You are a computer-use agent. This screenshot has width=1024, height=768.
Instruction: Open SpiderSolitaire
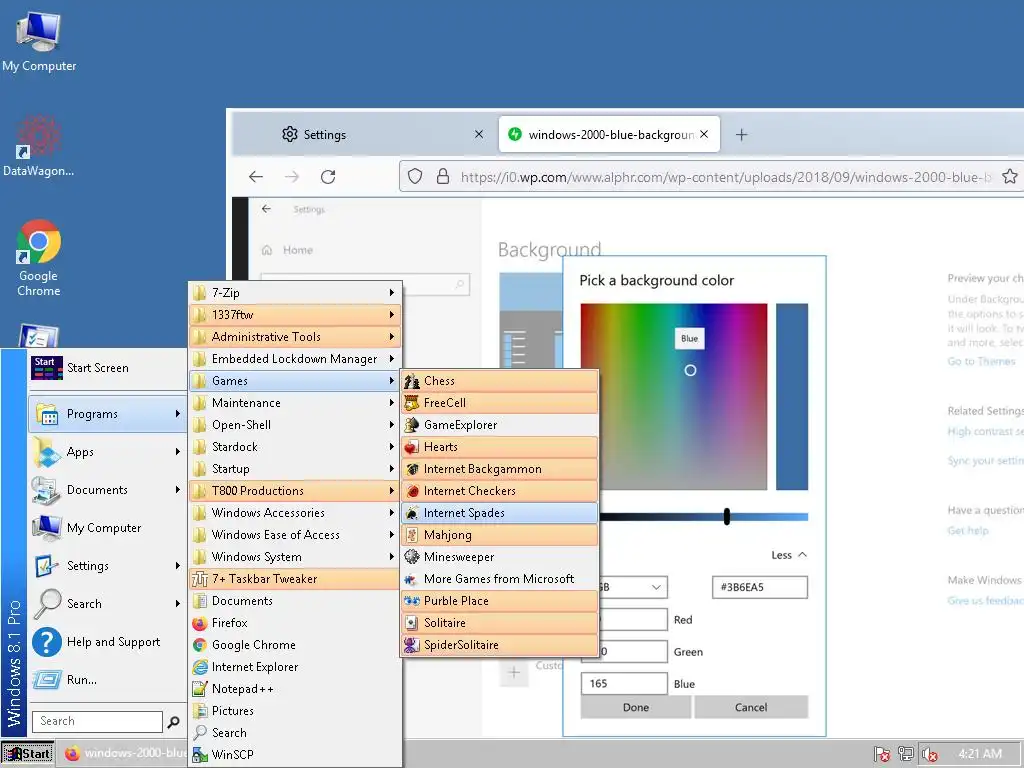(x=500, y=645)
